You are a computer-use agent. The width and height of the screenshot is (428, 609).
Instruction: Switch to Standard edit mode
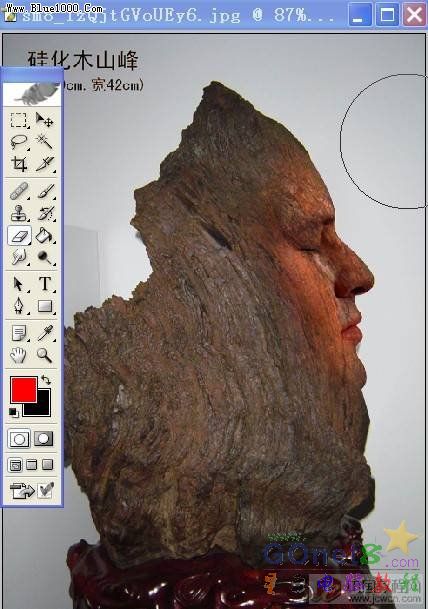[x=19, y=439]
